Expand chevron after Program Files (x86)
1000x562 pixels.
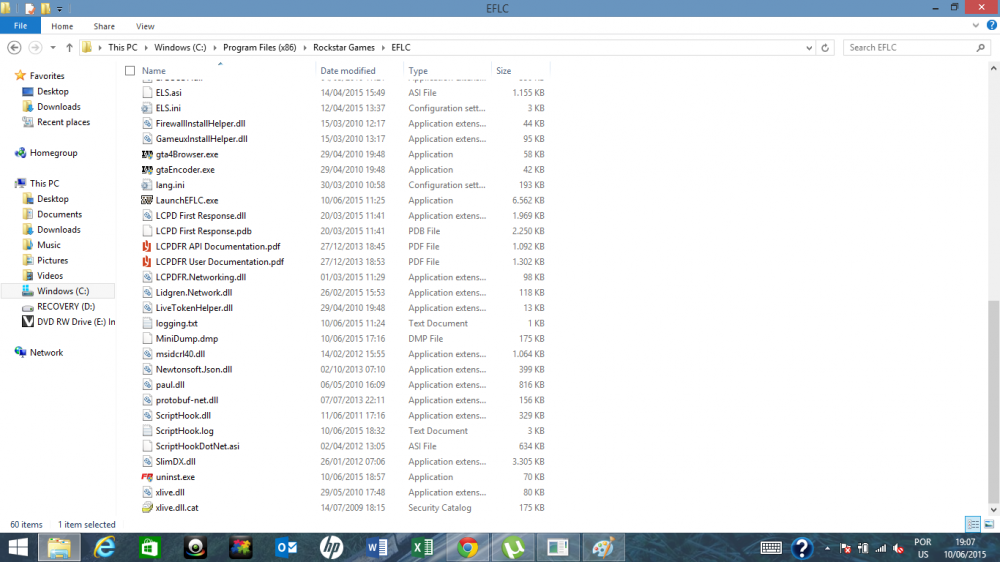pos(305,48)
